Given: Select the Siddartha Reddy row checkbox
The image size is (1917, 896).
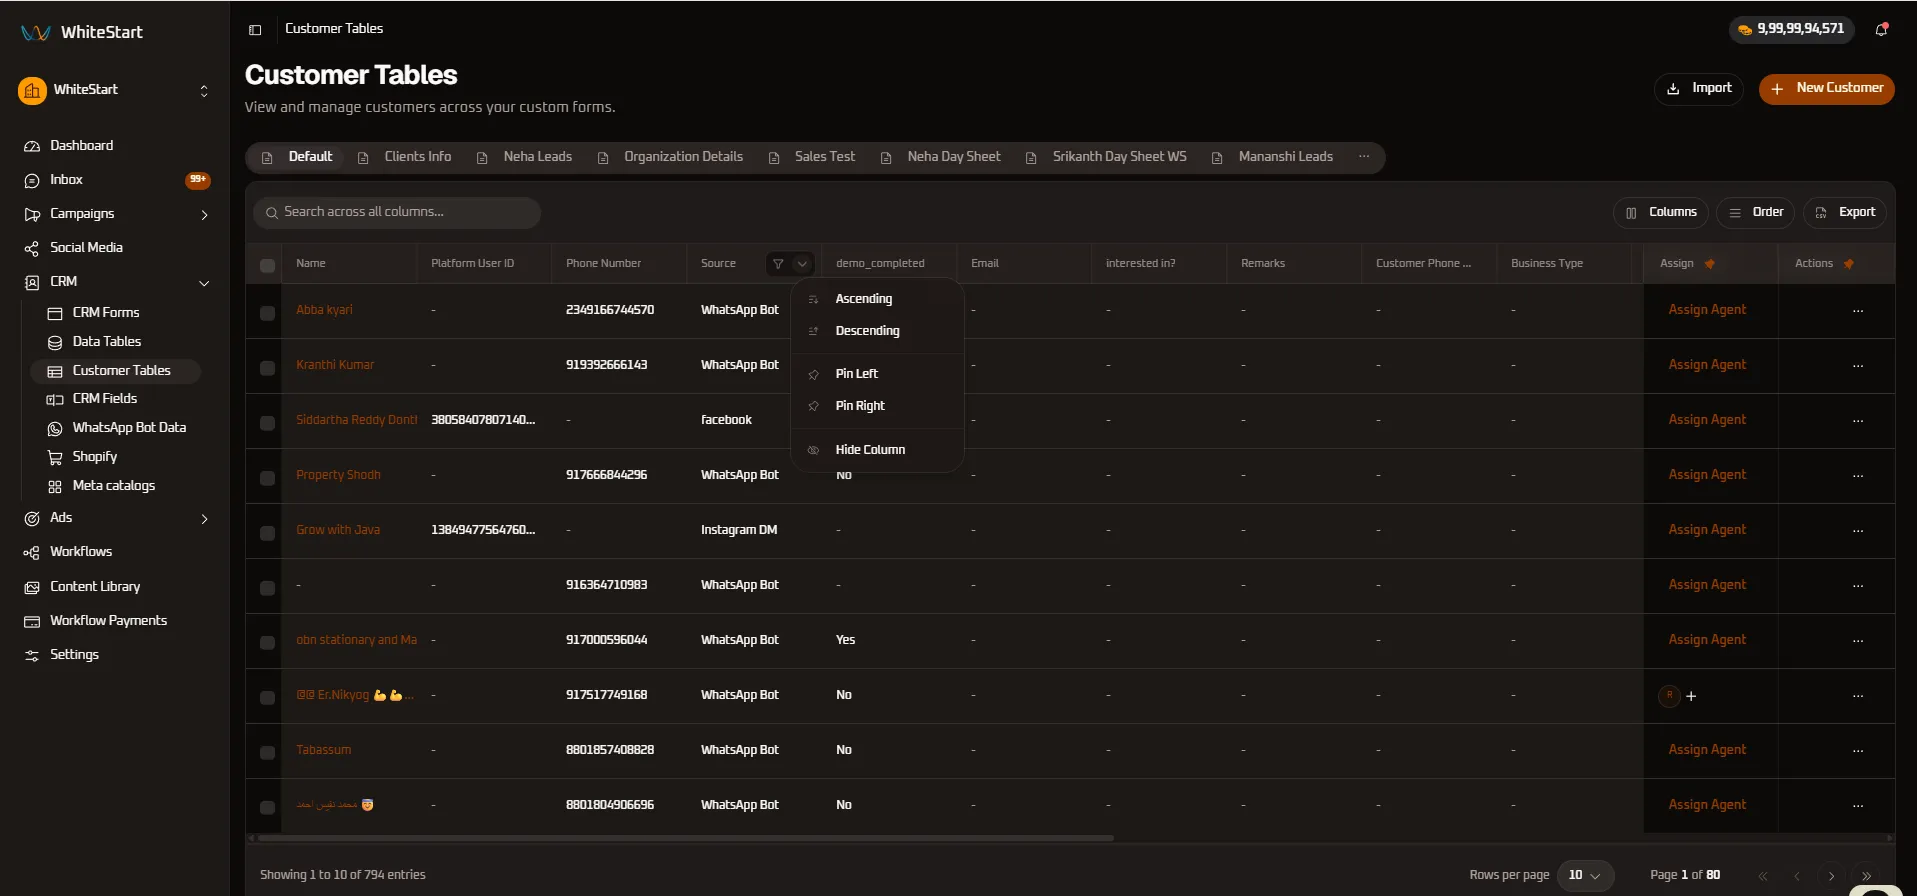Looking at the screenshot, I should point(267,423).
